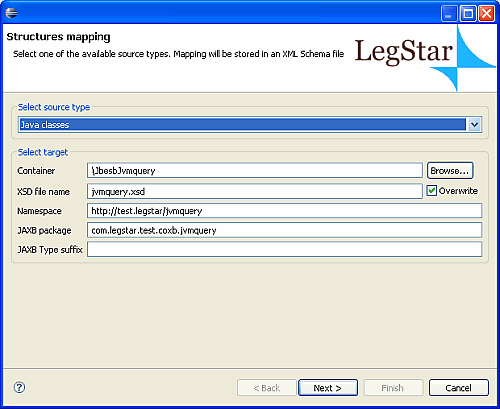This screenshot has width=500, height=409.
Task: Click the help question mark icon
Action: [19, 387]
